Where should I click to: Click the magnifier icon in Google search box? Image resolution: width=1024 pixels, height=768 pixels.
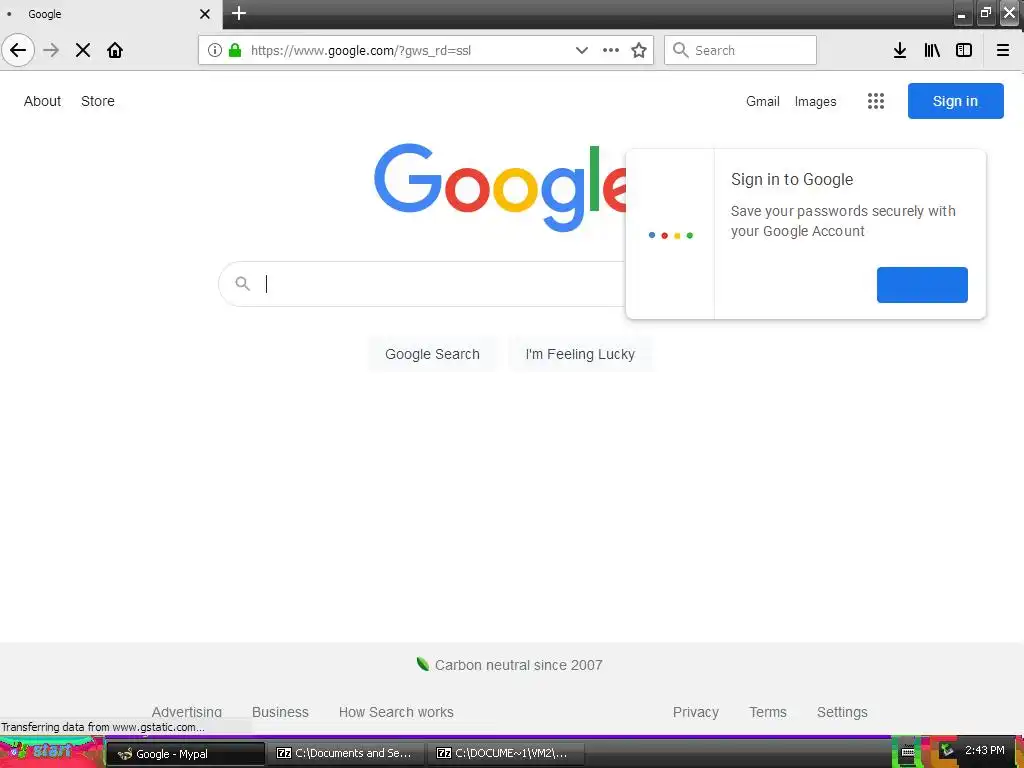click(x=243, y=283)
